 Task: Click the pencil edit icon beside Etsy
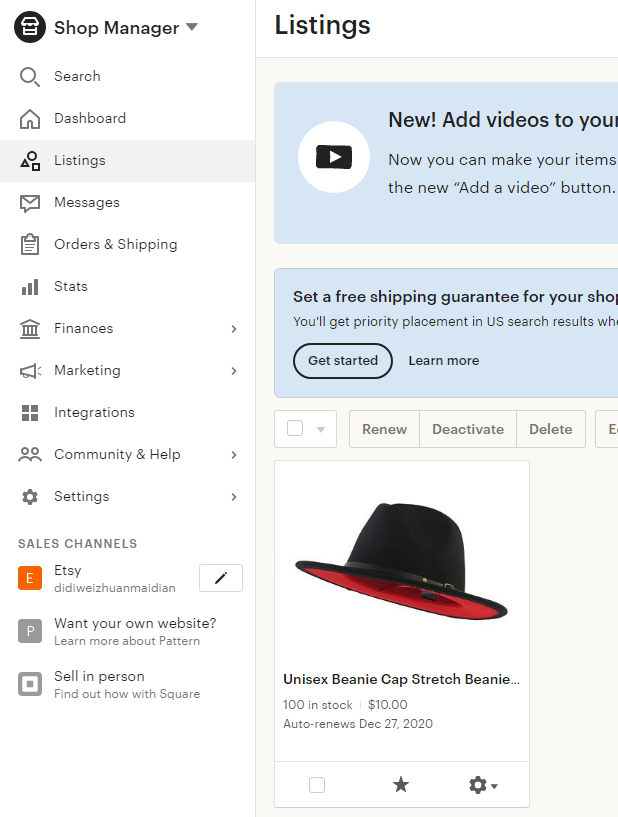click(221, 578)
